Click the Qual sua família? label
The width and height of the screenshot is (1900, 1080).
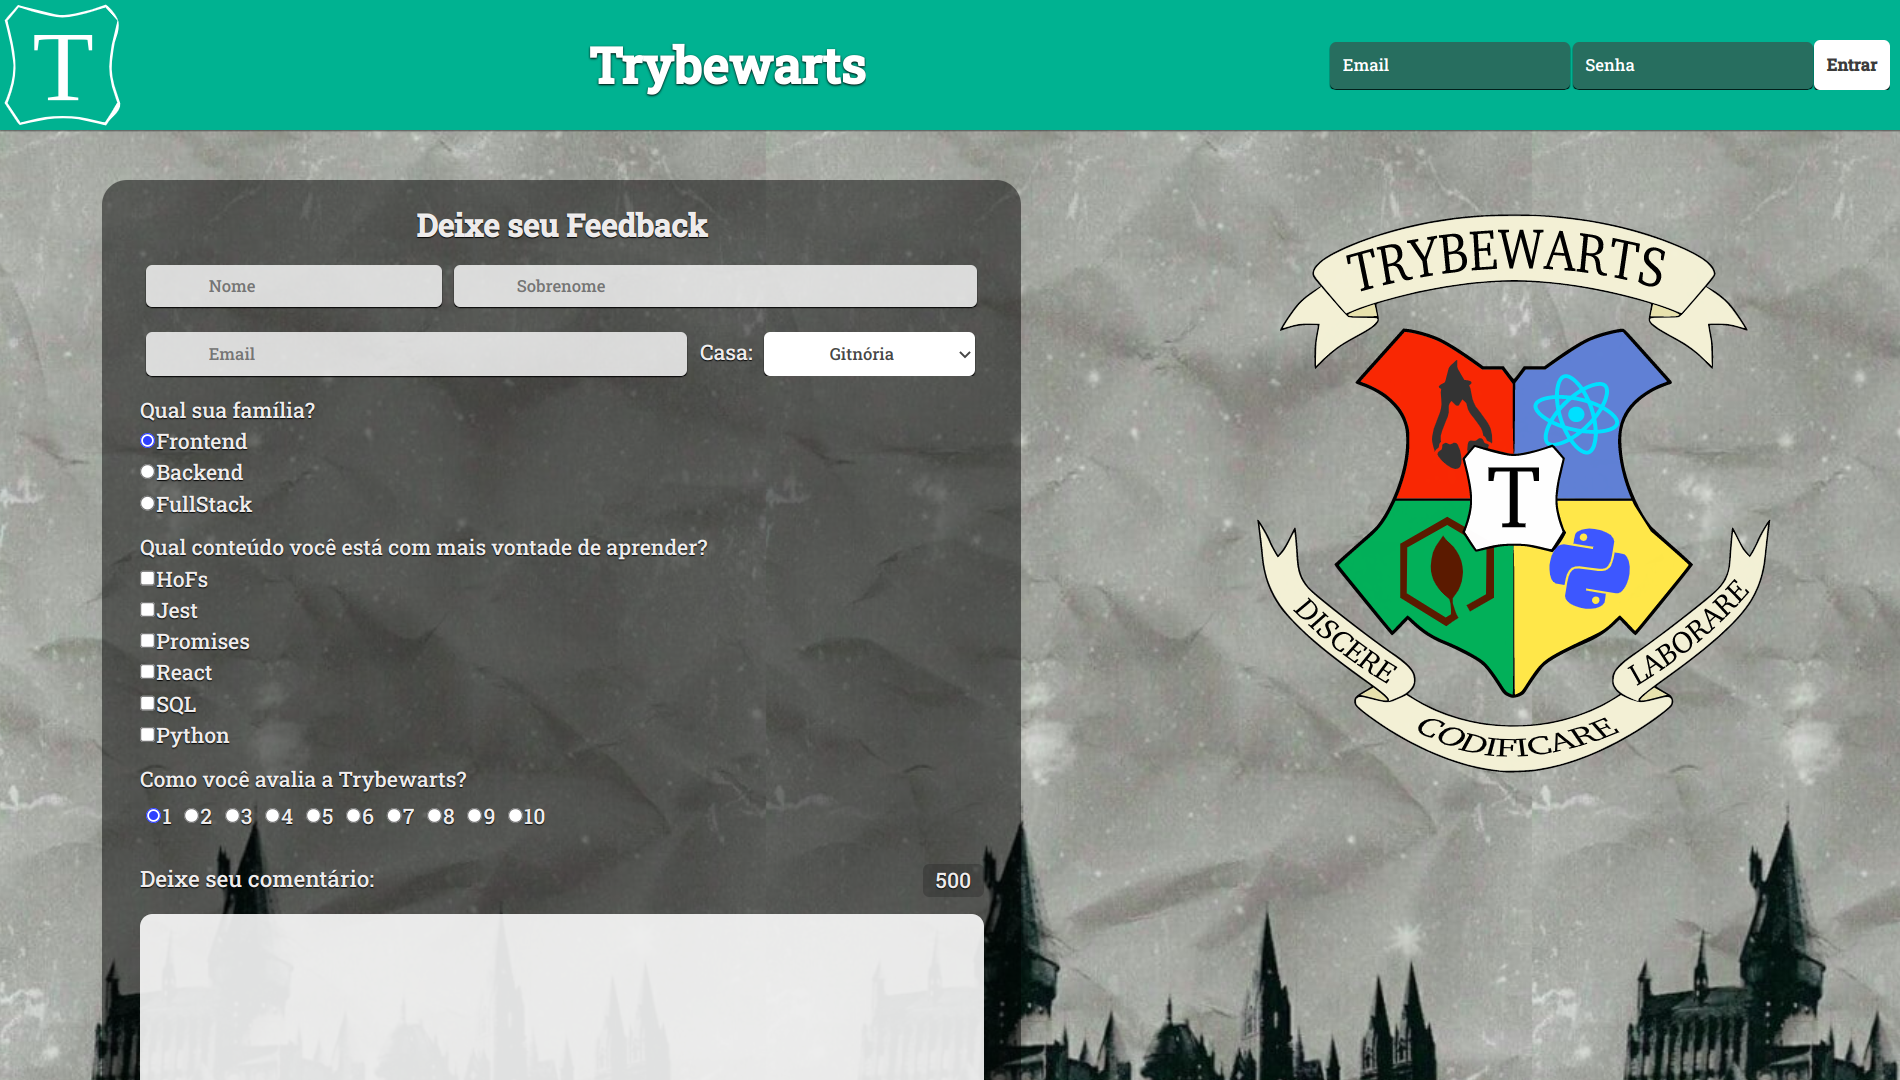click(x=227, y=410)
